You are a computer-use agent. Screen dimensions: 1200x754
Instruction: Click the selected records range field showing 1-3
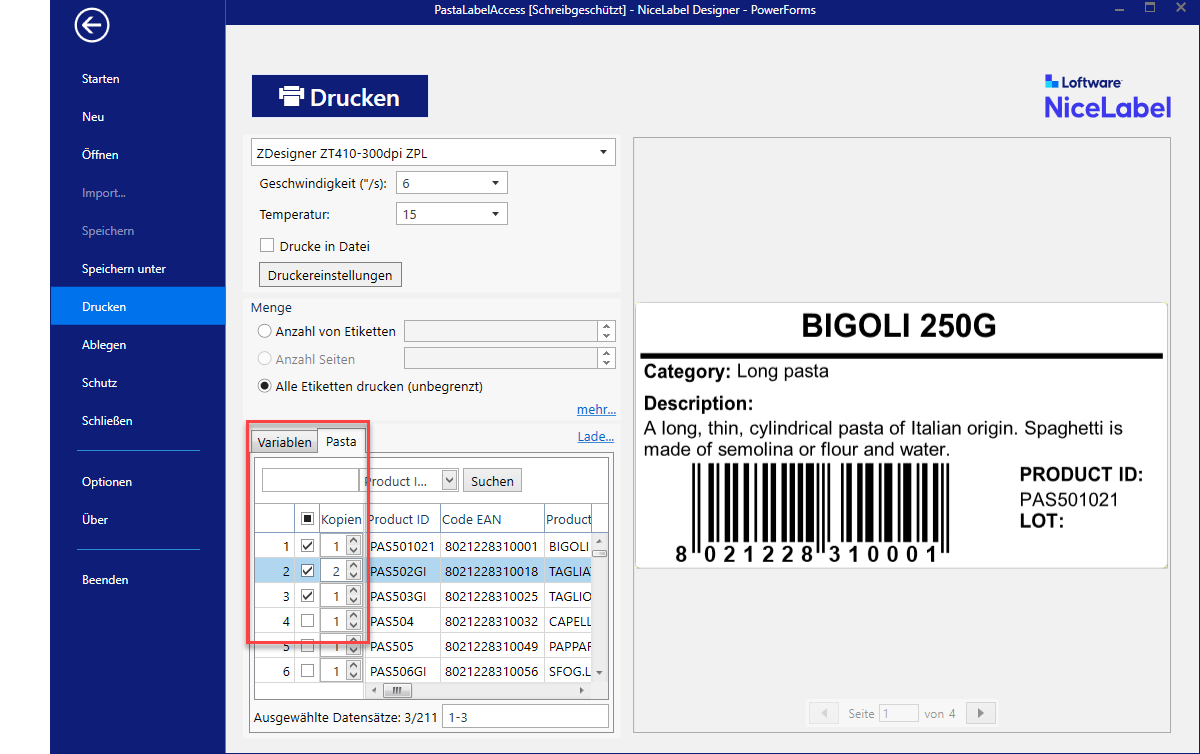point(527,717)
